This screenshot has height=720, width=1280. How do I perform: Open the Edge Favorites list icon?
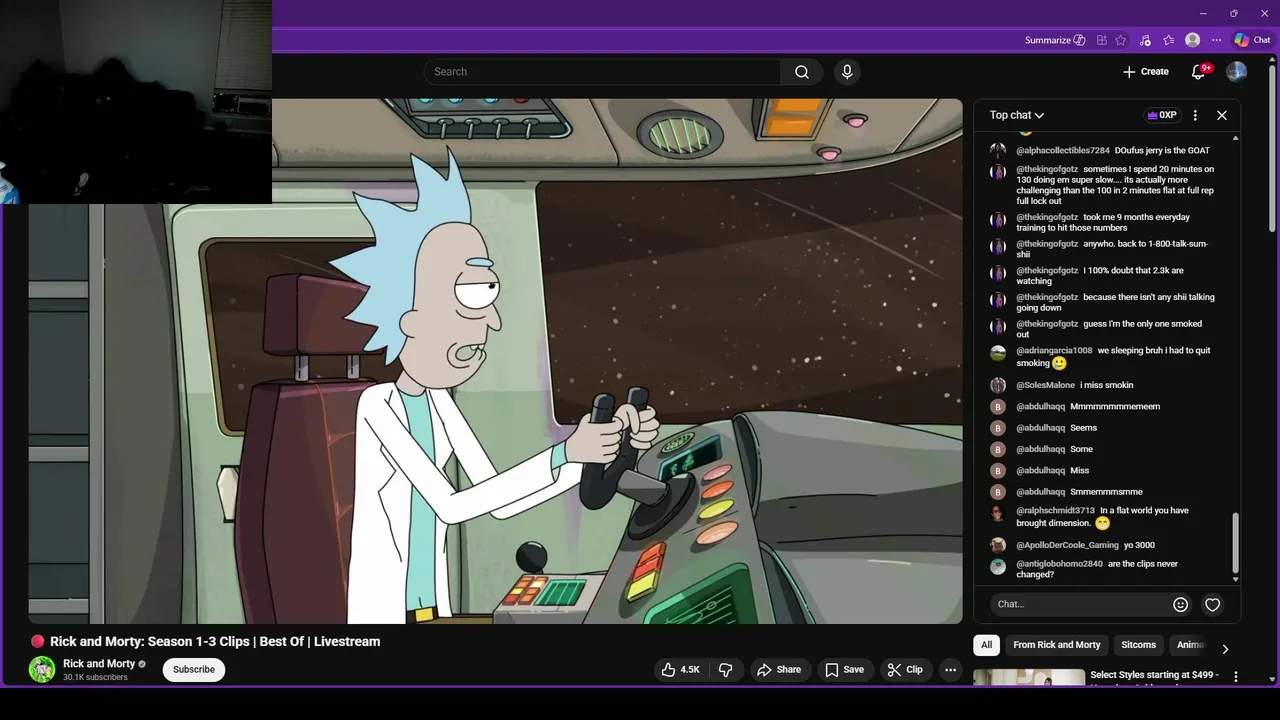1169,40
